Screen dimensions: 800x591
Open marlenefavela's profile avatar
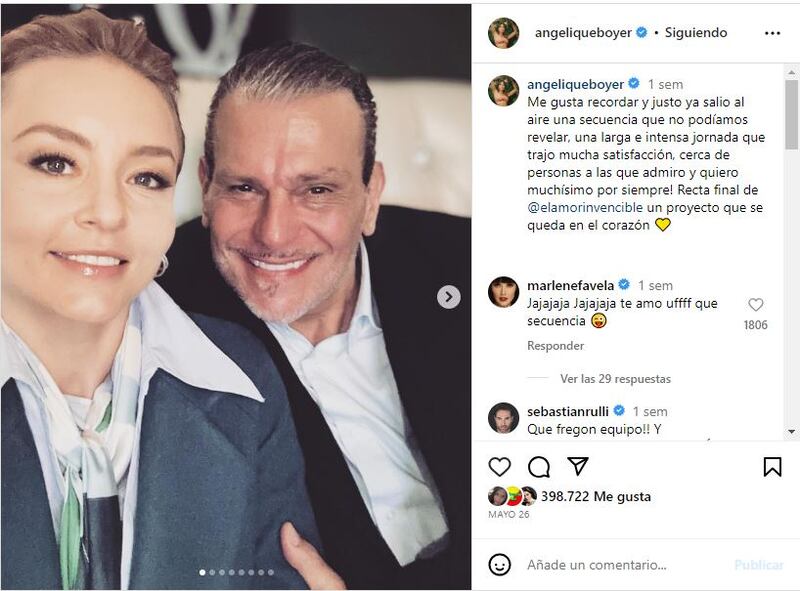point(503,292)
